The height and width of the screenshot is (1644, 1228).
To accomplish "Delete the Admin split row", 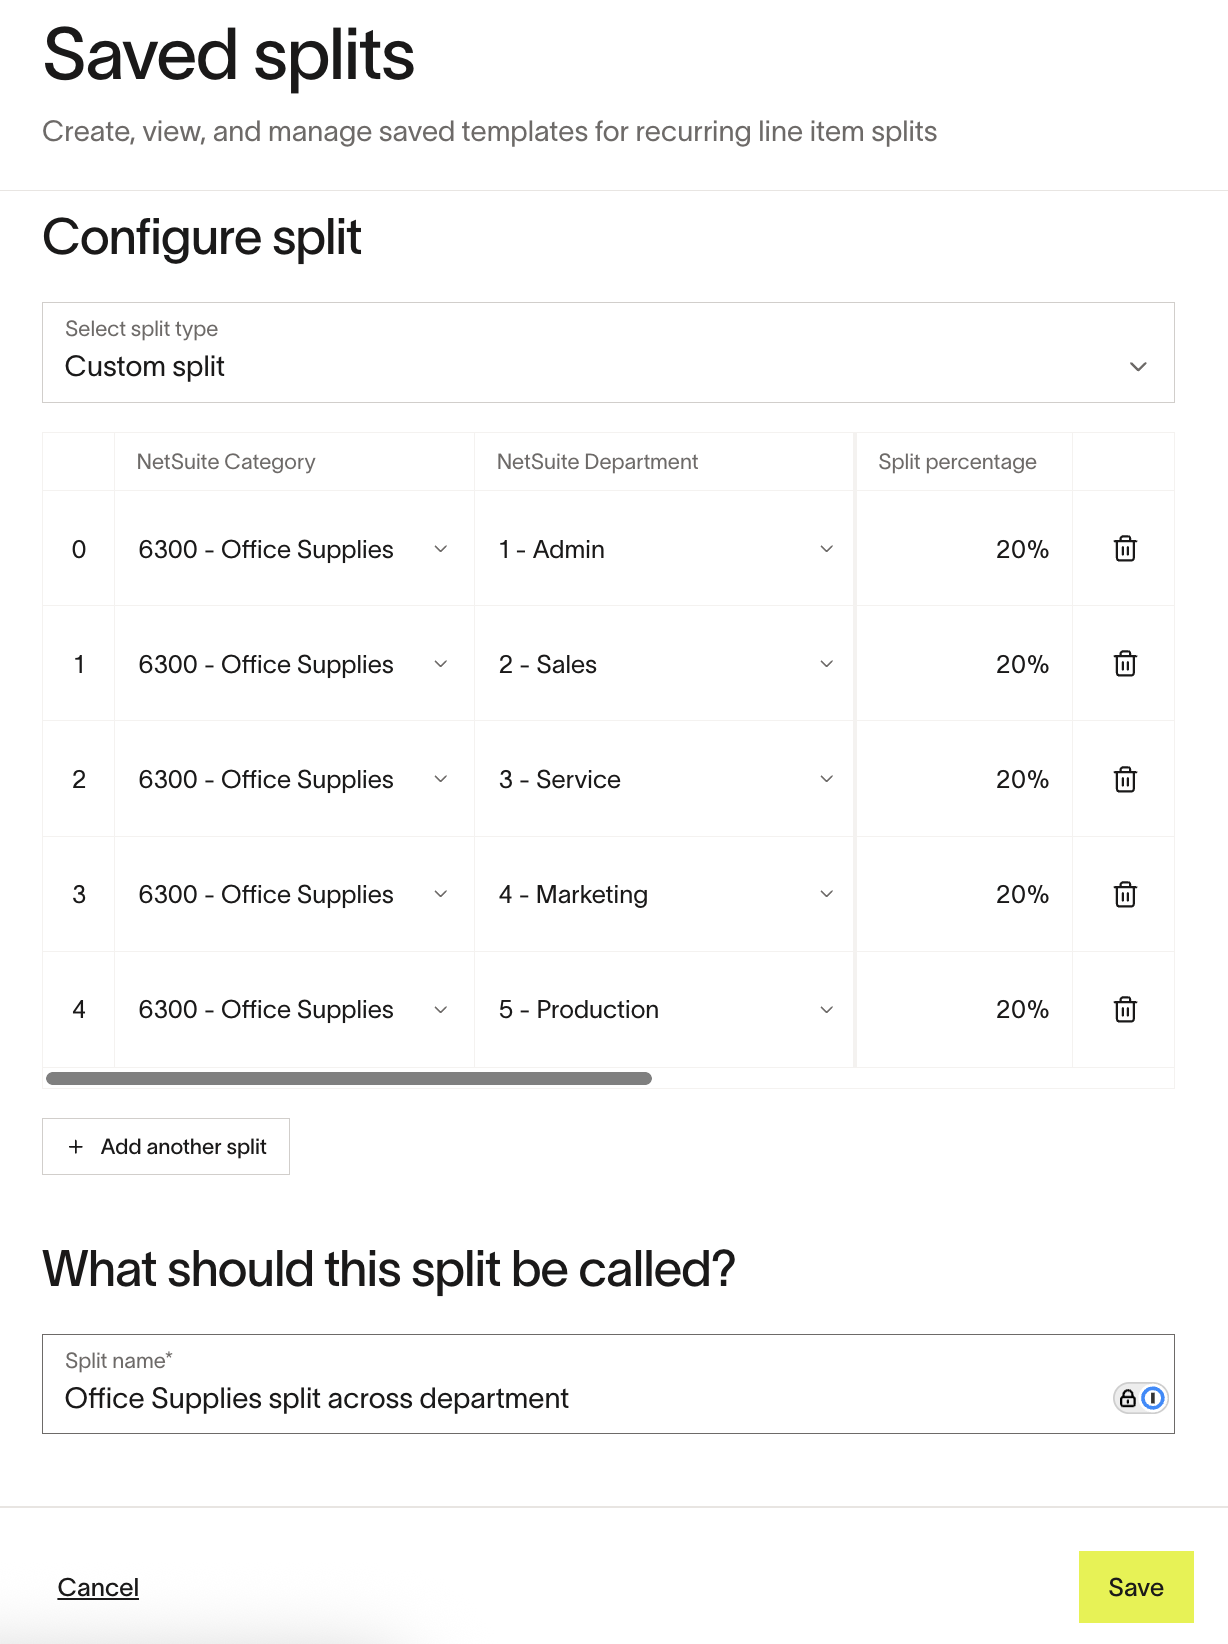I will pos(1125,549).
